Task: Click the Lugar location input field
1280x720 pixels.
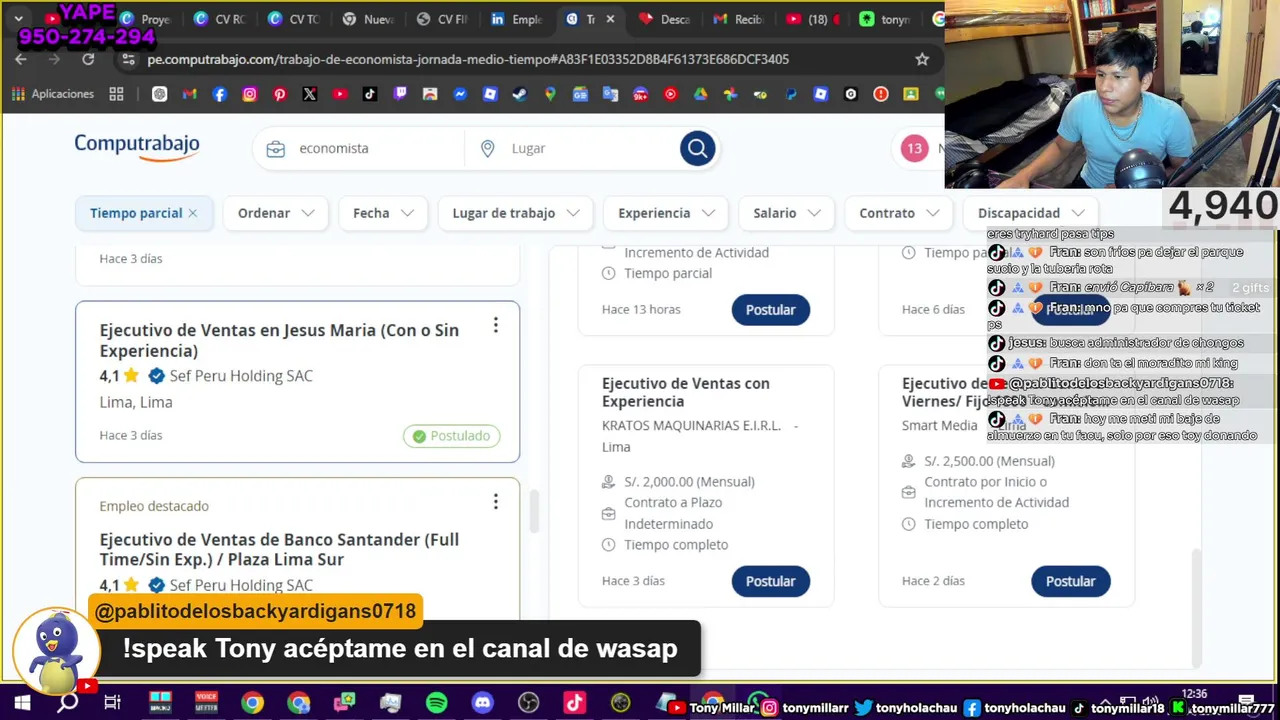Action: (576, 148)
